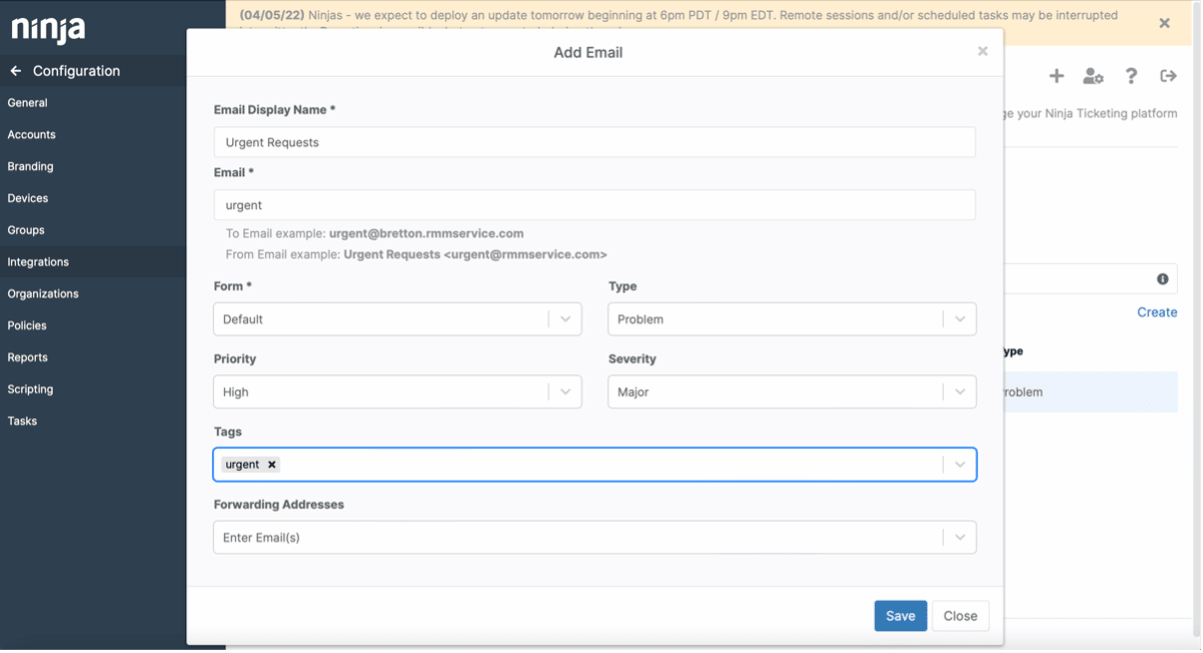
Task: Open user management settings icon
Action: (1093, 75)
